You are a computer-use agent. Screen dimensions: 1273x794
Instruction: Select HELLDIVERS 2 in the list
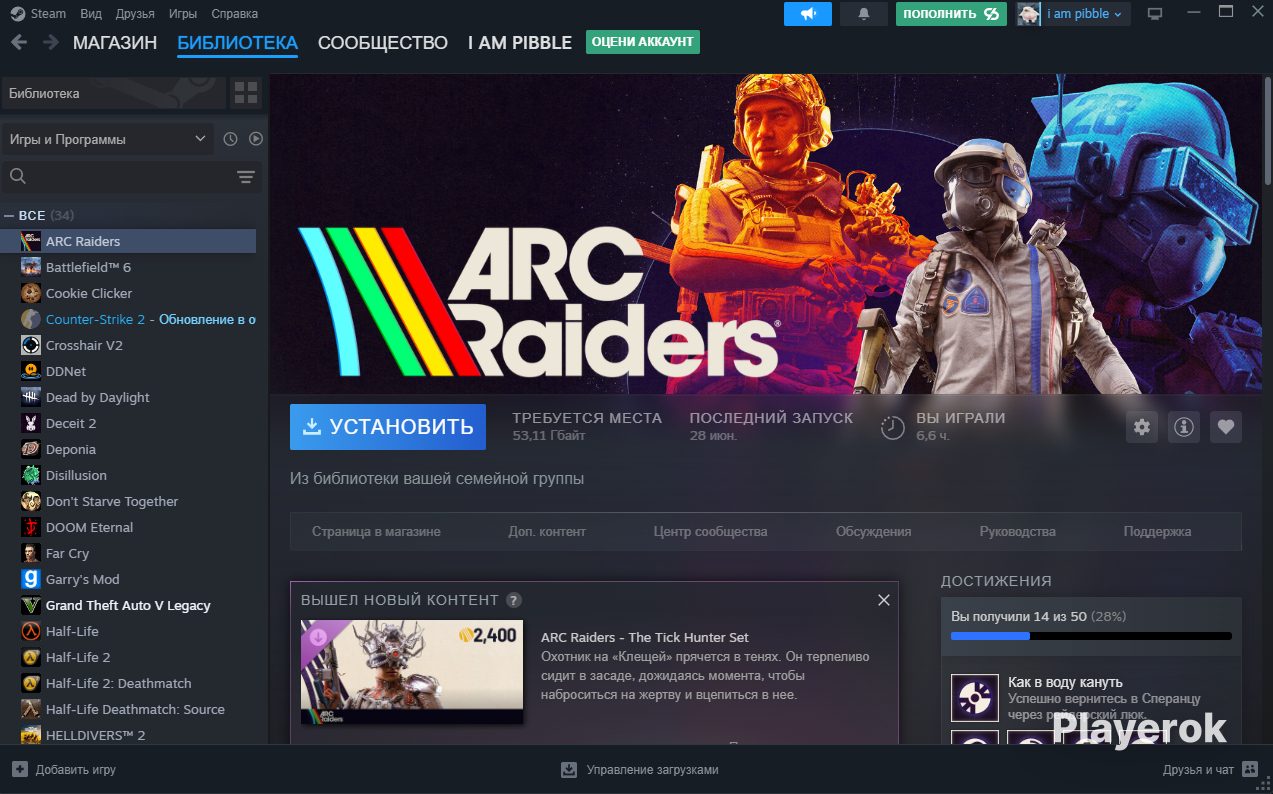(x=128, y=735)
